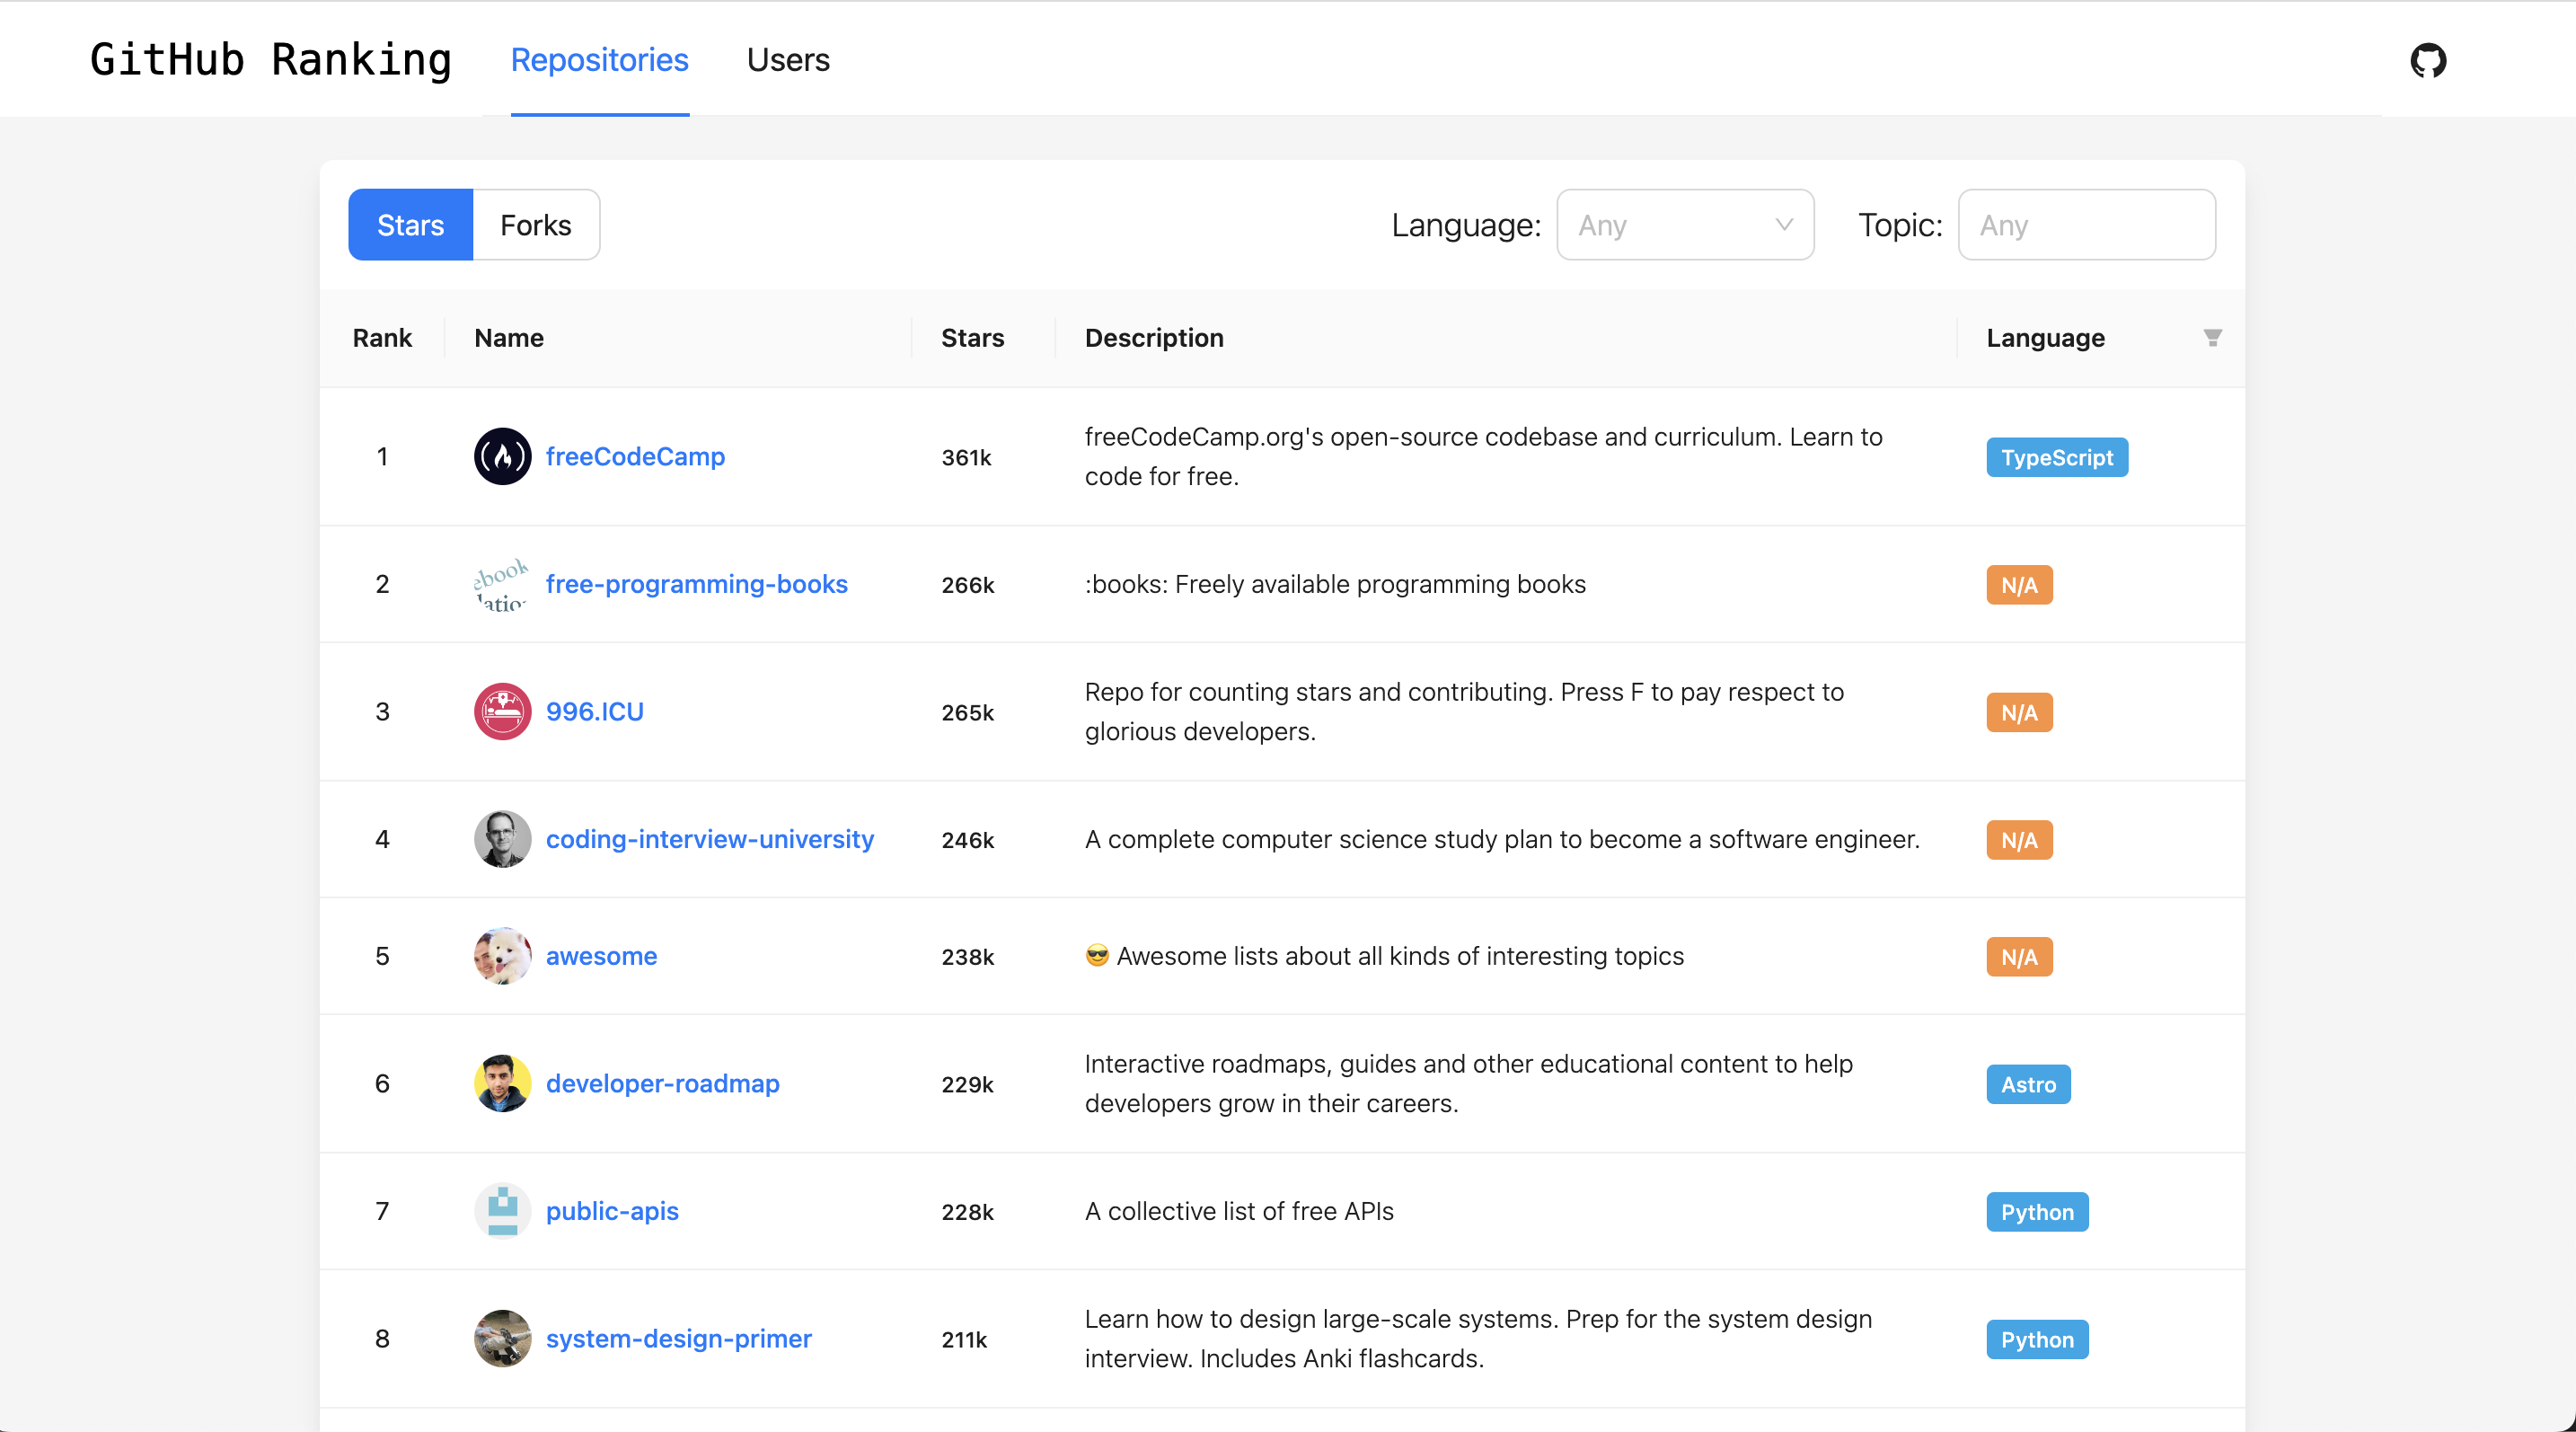2576x1432 pixels.
Task: Click the Python tag in system-design-primer row
Action: tap(2037, 1340)
